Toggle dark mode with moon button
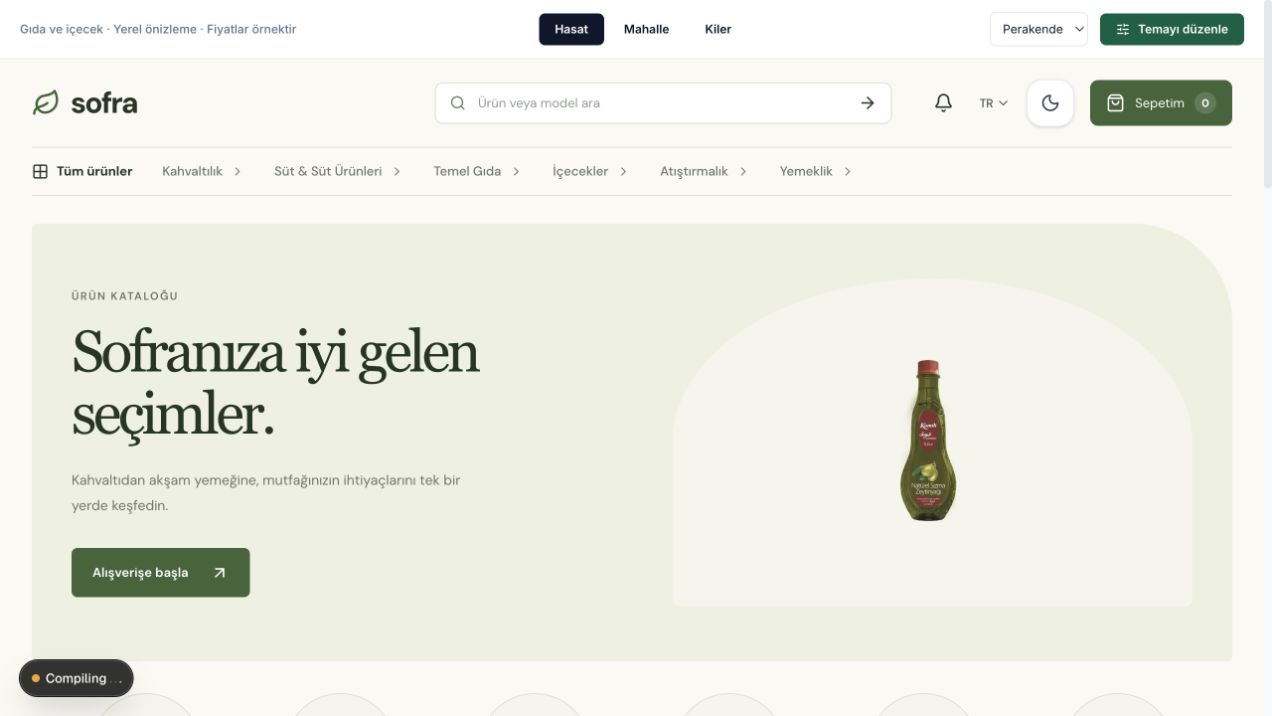The image size is (1272, 716). 1050,103
